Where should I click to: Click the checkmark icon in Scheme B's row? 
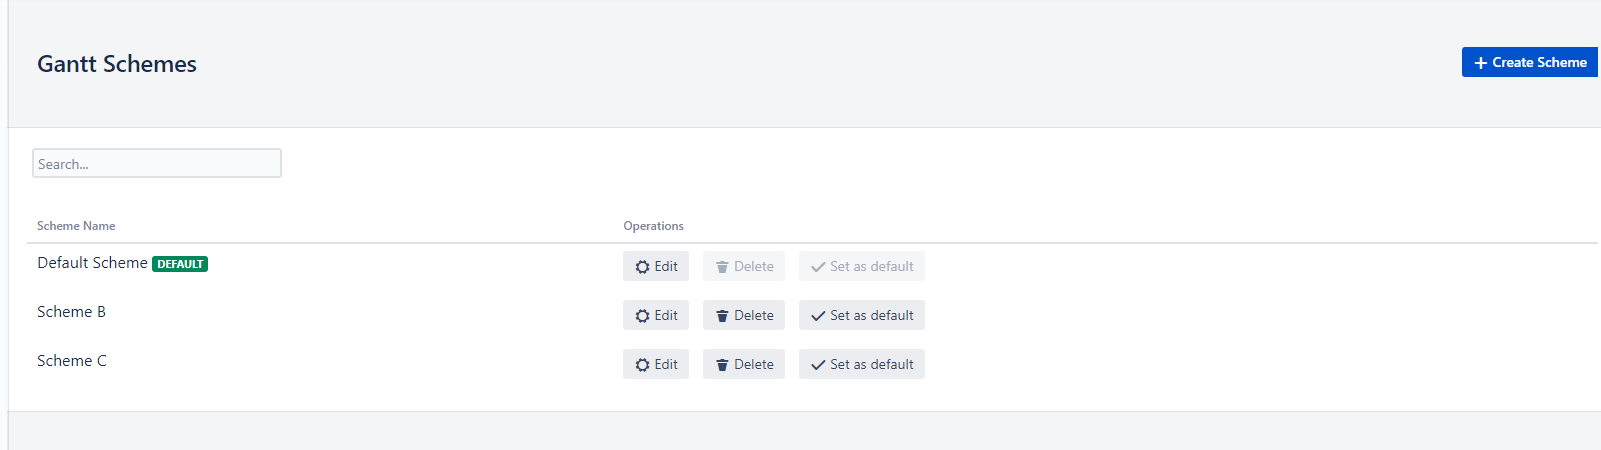click(x=818, y=316)
